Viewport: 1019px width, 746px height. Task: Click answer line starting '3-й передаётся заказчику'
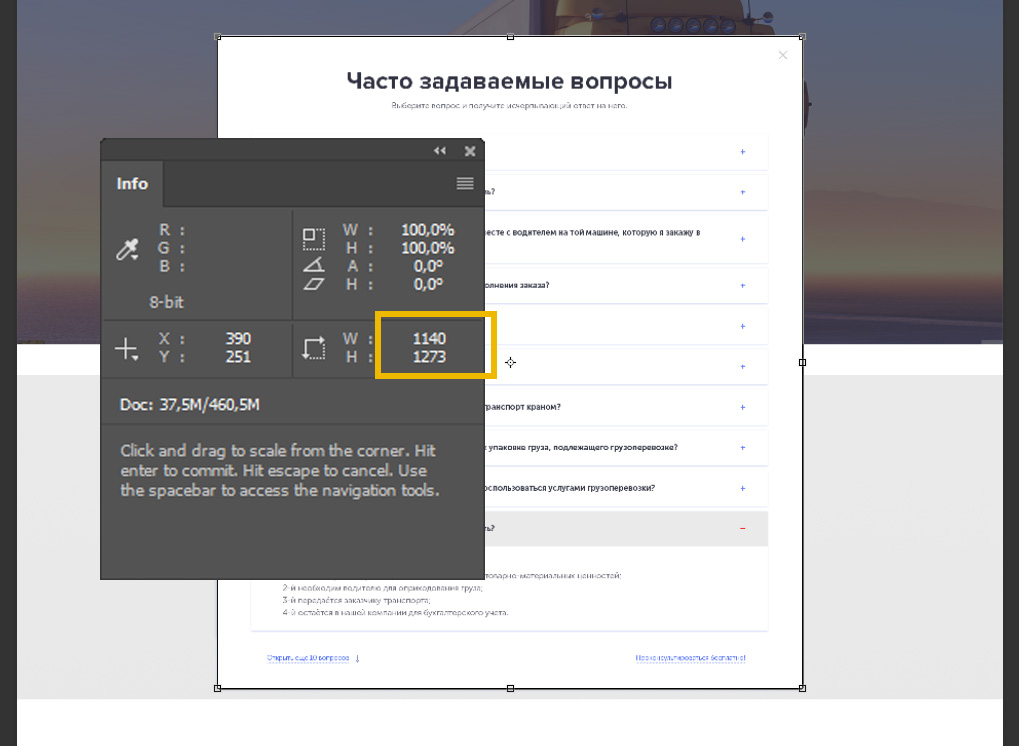(356, 600)
